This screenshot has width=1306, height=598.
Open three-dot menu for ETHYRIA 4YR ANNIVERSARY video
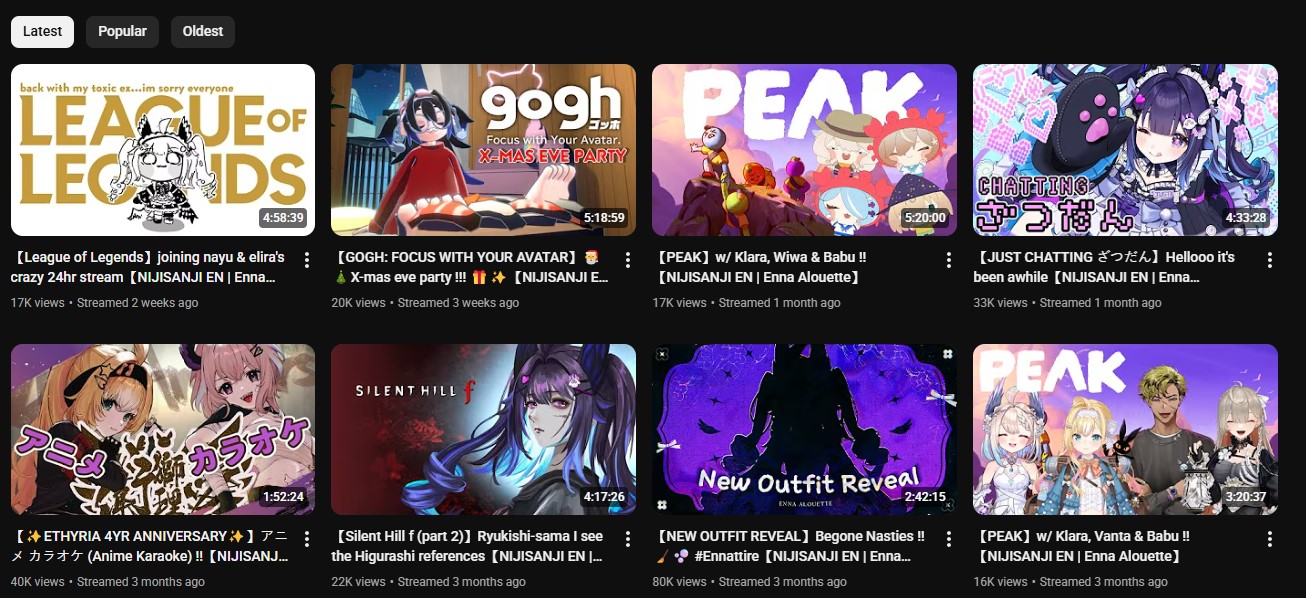pyautogui.click(x=306, y=539)
